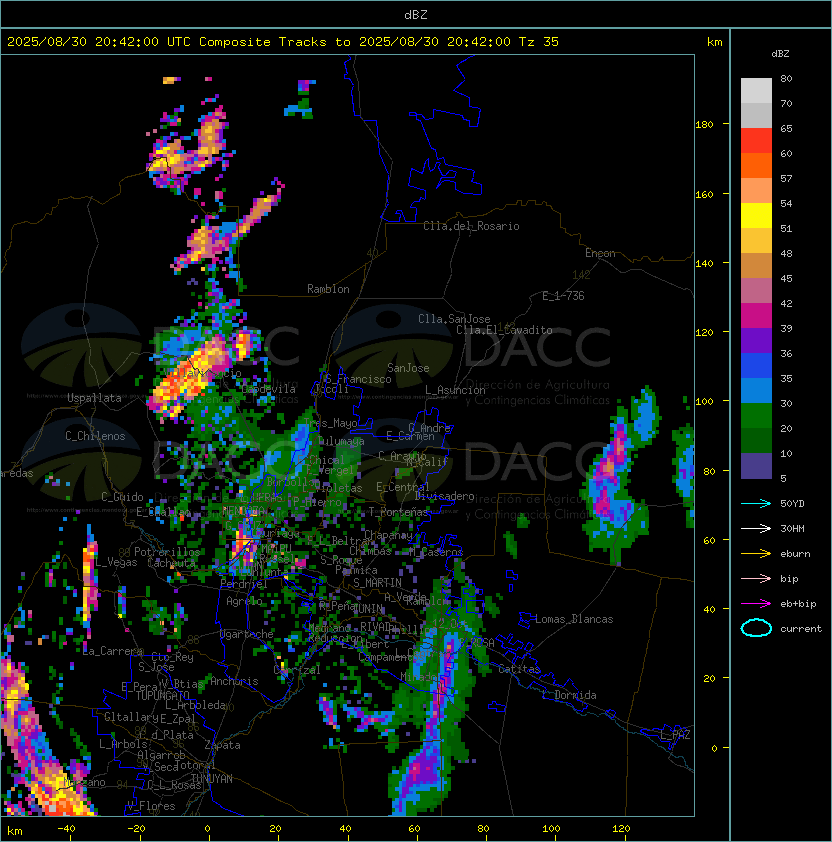Click the 'Tres_Mayo' place label

(330, 423)
